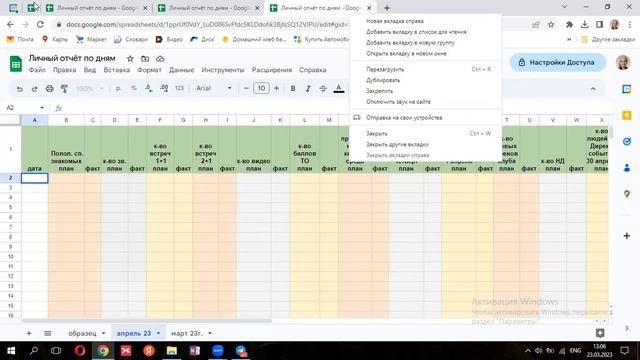640x360 pixels.
Task: Check cloud save status icon
Action: click(x=160, y=59)
